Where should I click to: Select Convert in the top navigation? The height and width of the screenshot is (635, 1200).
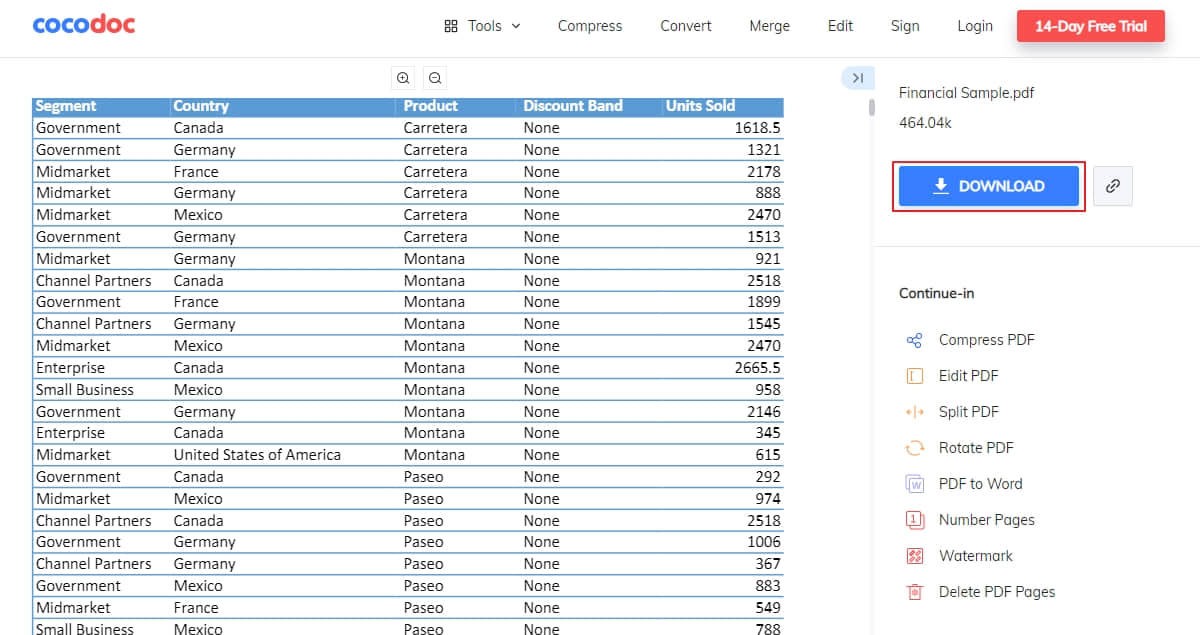click(x=685, y=26)
